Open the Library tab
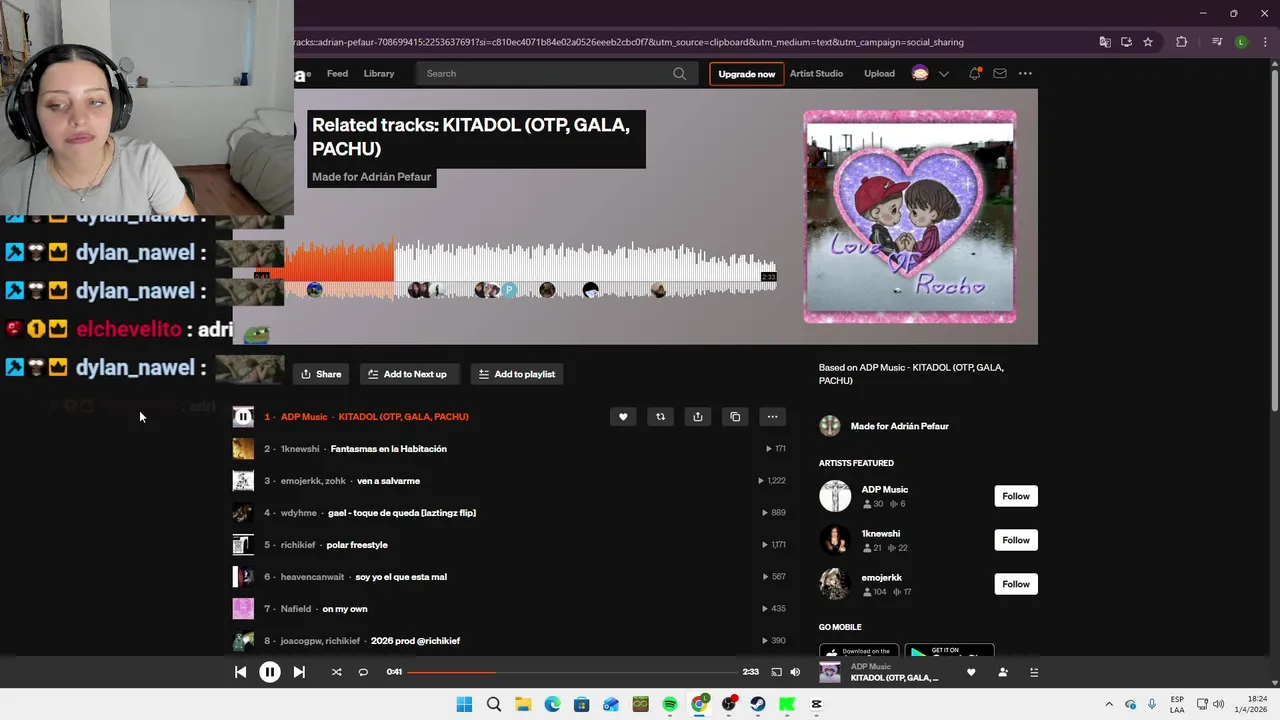 click(x=379, y=73)
